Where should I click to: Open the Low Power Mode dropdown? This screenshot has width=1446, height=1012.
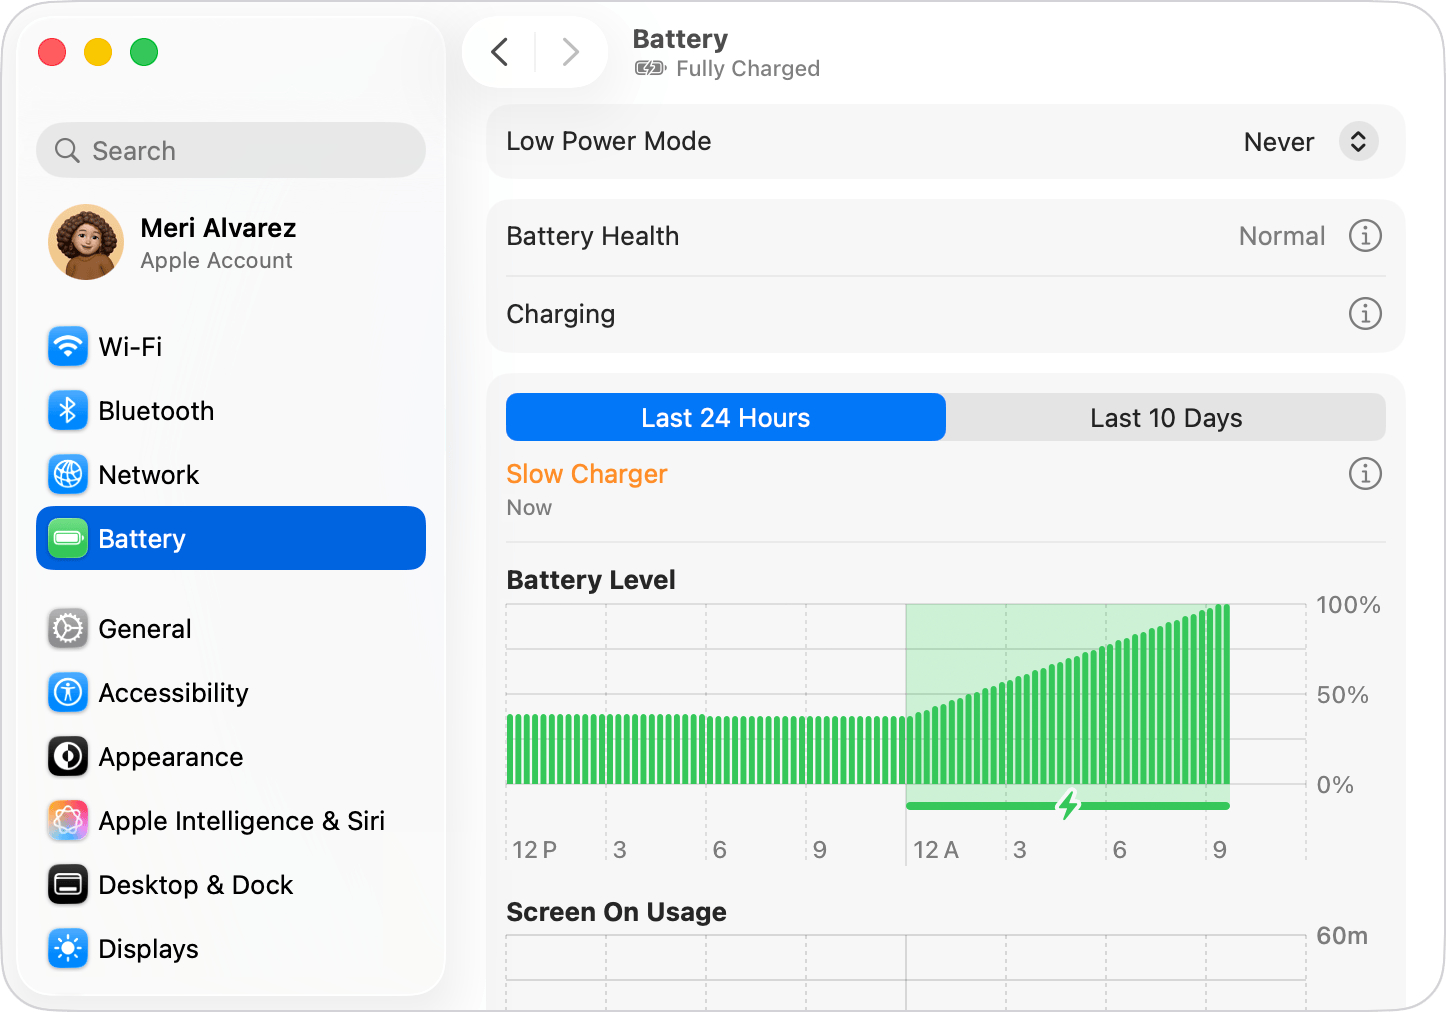coord(1358,141)
